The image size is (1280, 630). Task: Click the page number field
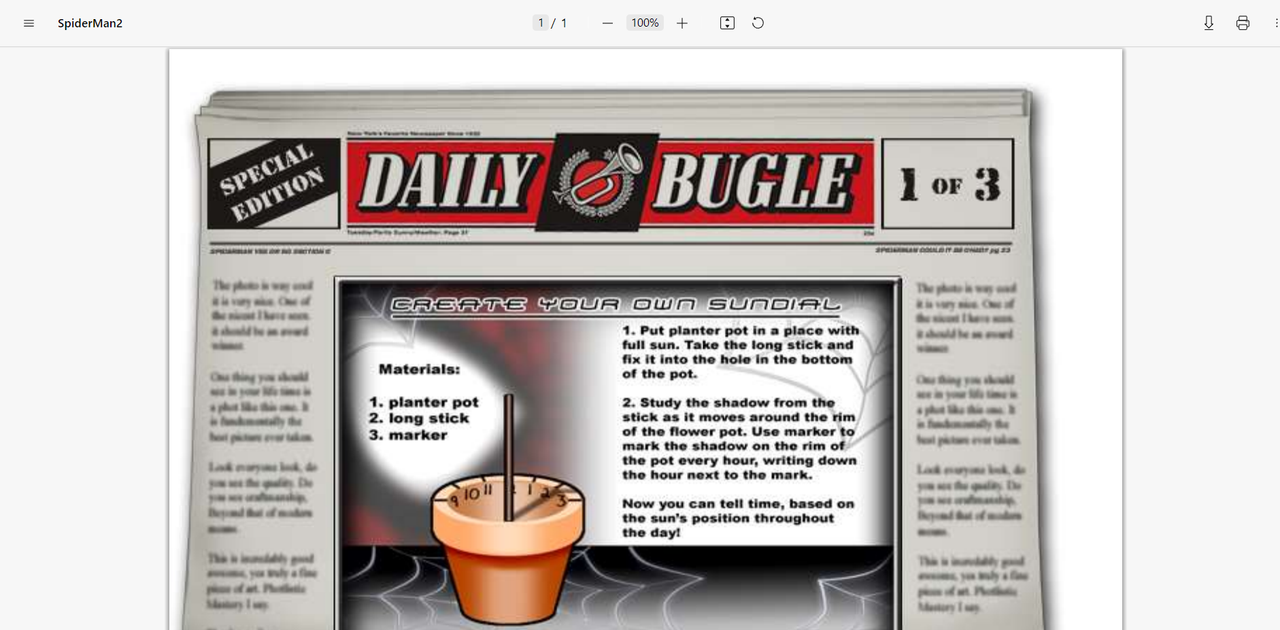click(x=541, y=23)
